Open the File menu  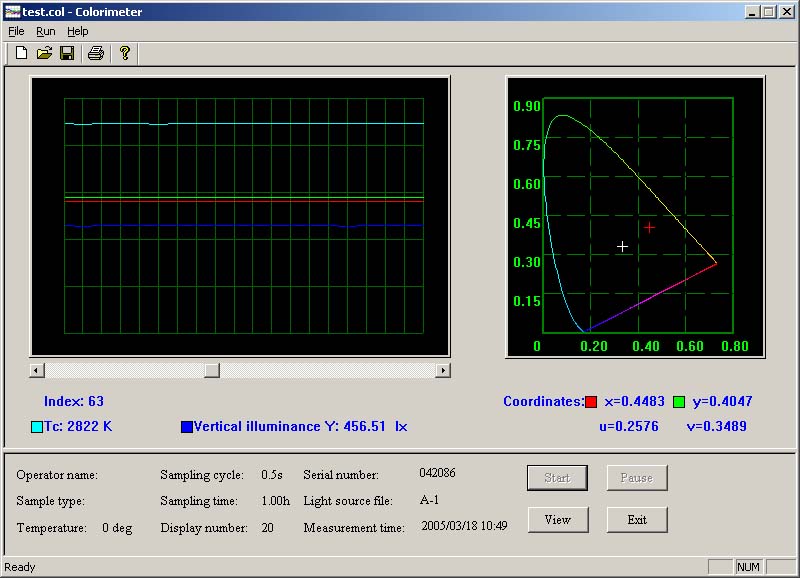16,31
